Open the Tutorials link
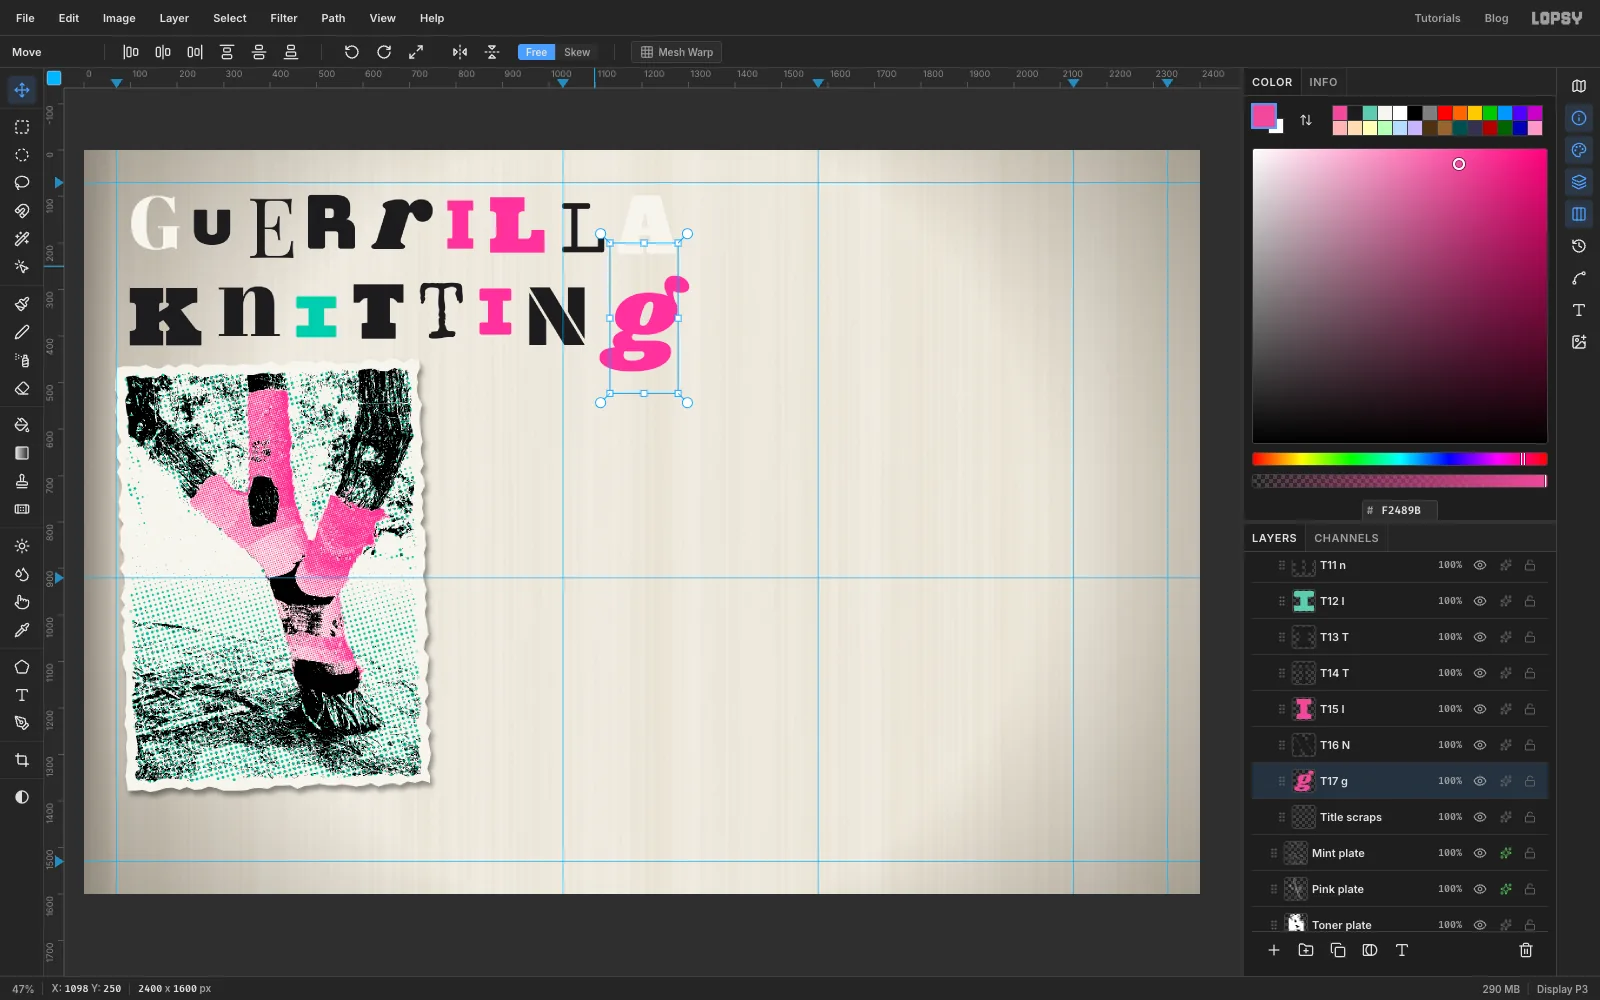This screenshot has height=1000, width=1600. tap(1437, 18)
